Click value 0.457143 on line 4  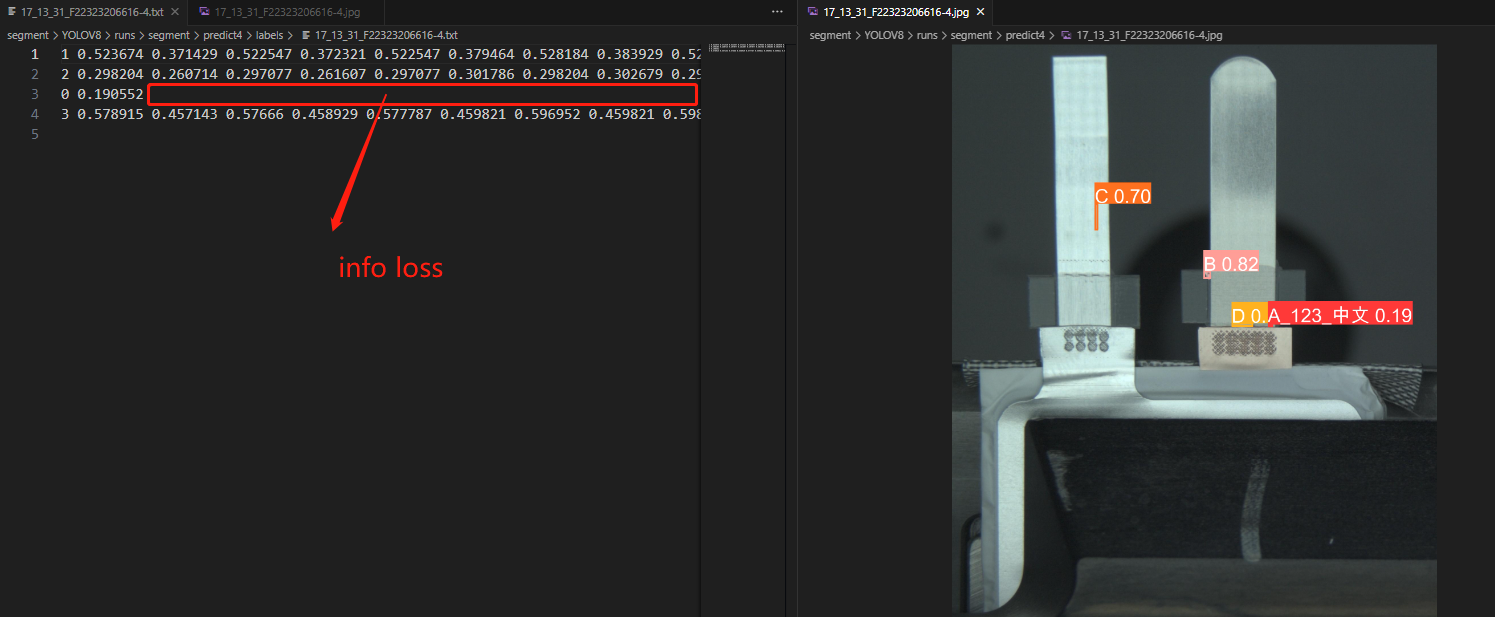(x=184, y=114)
